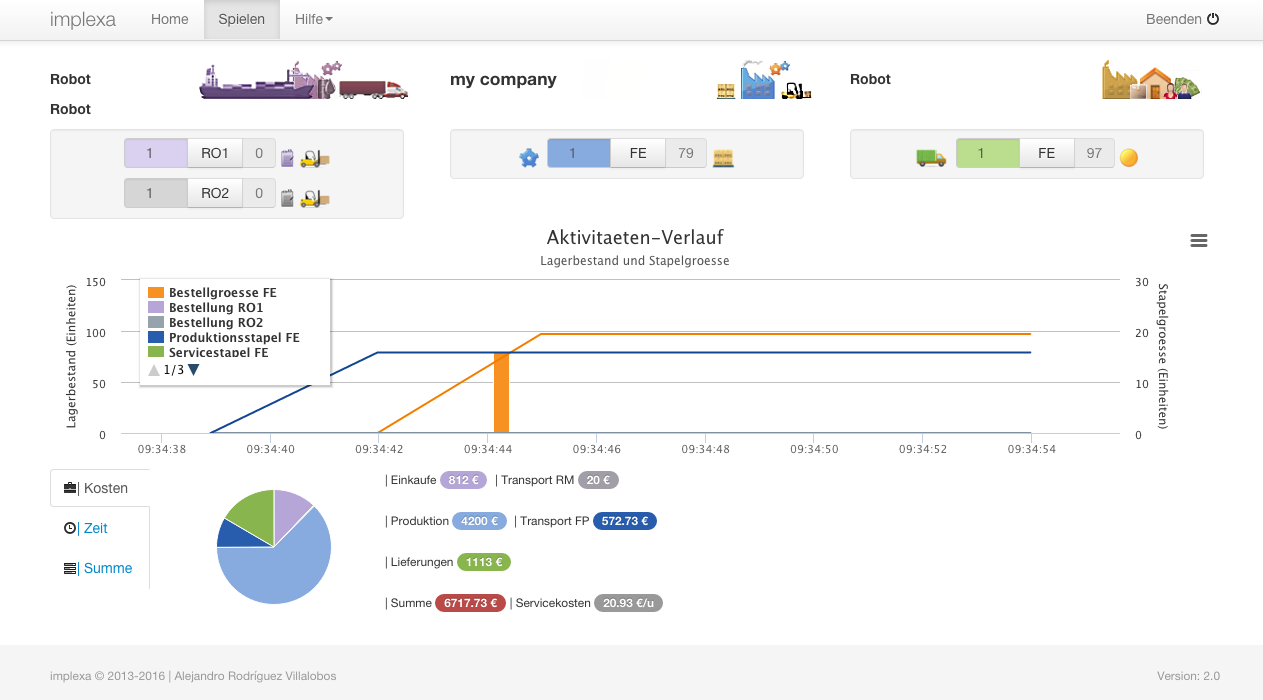1263x700 pixels.
Task: Click the clipboard icon in the RO1 row
Action: (288, 157)
